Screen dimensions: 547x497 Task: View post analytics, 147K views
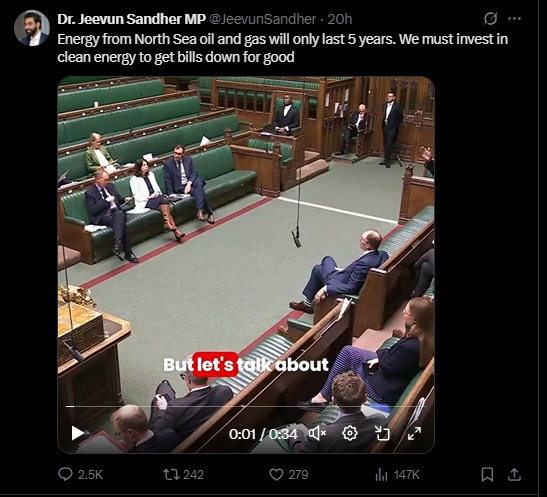tap(397, 475)
